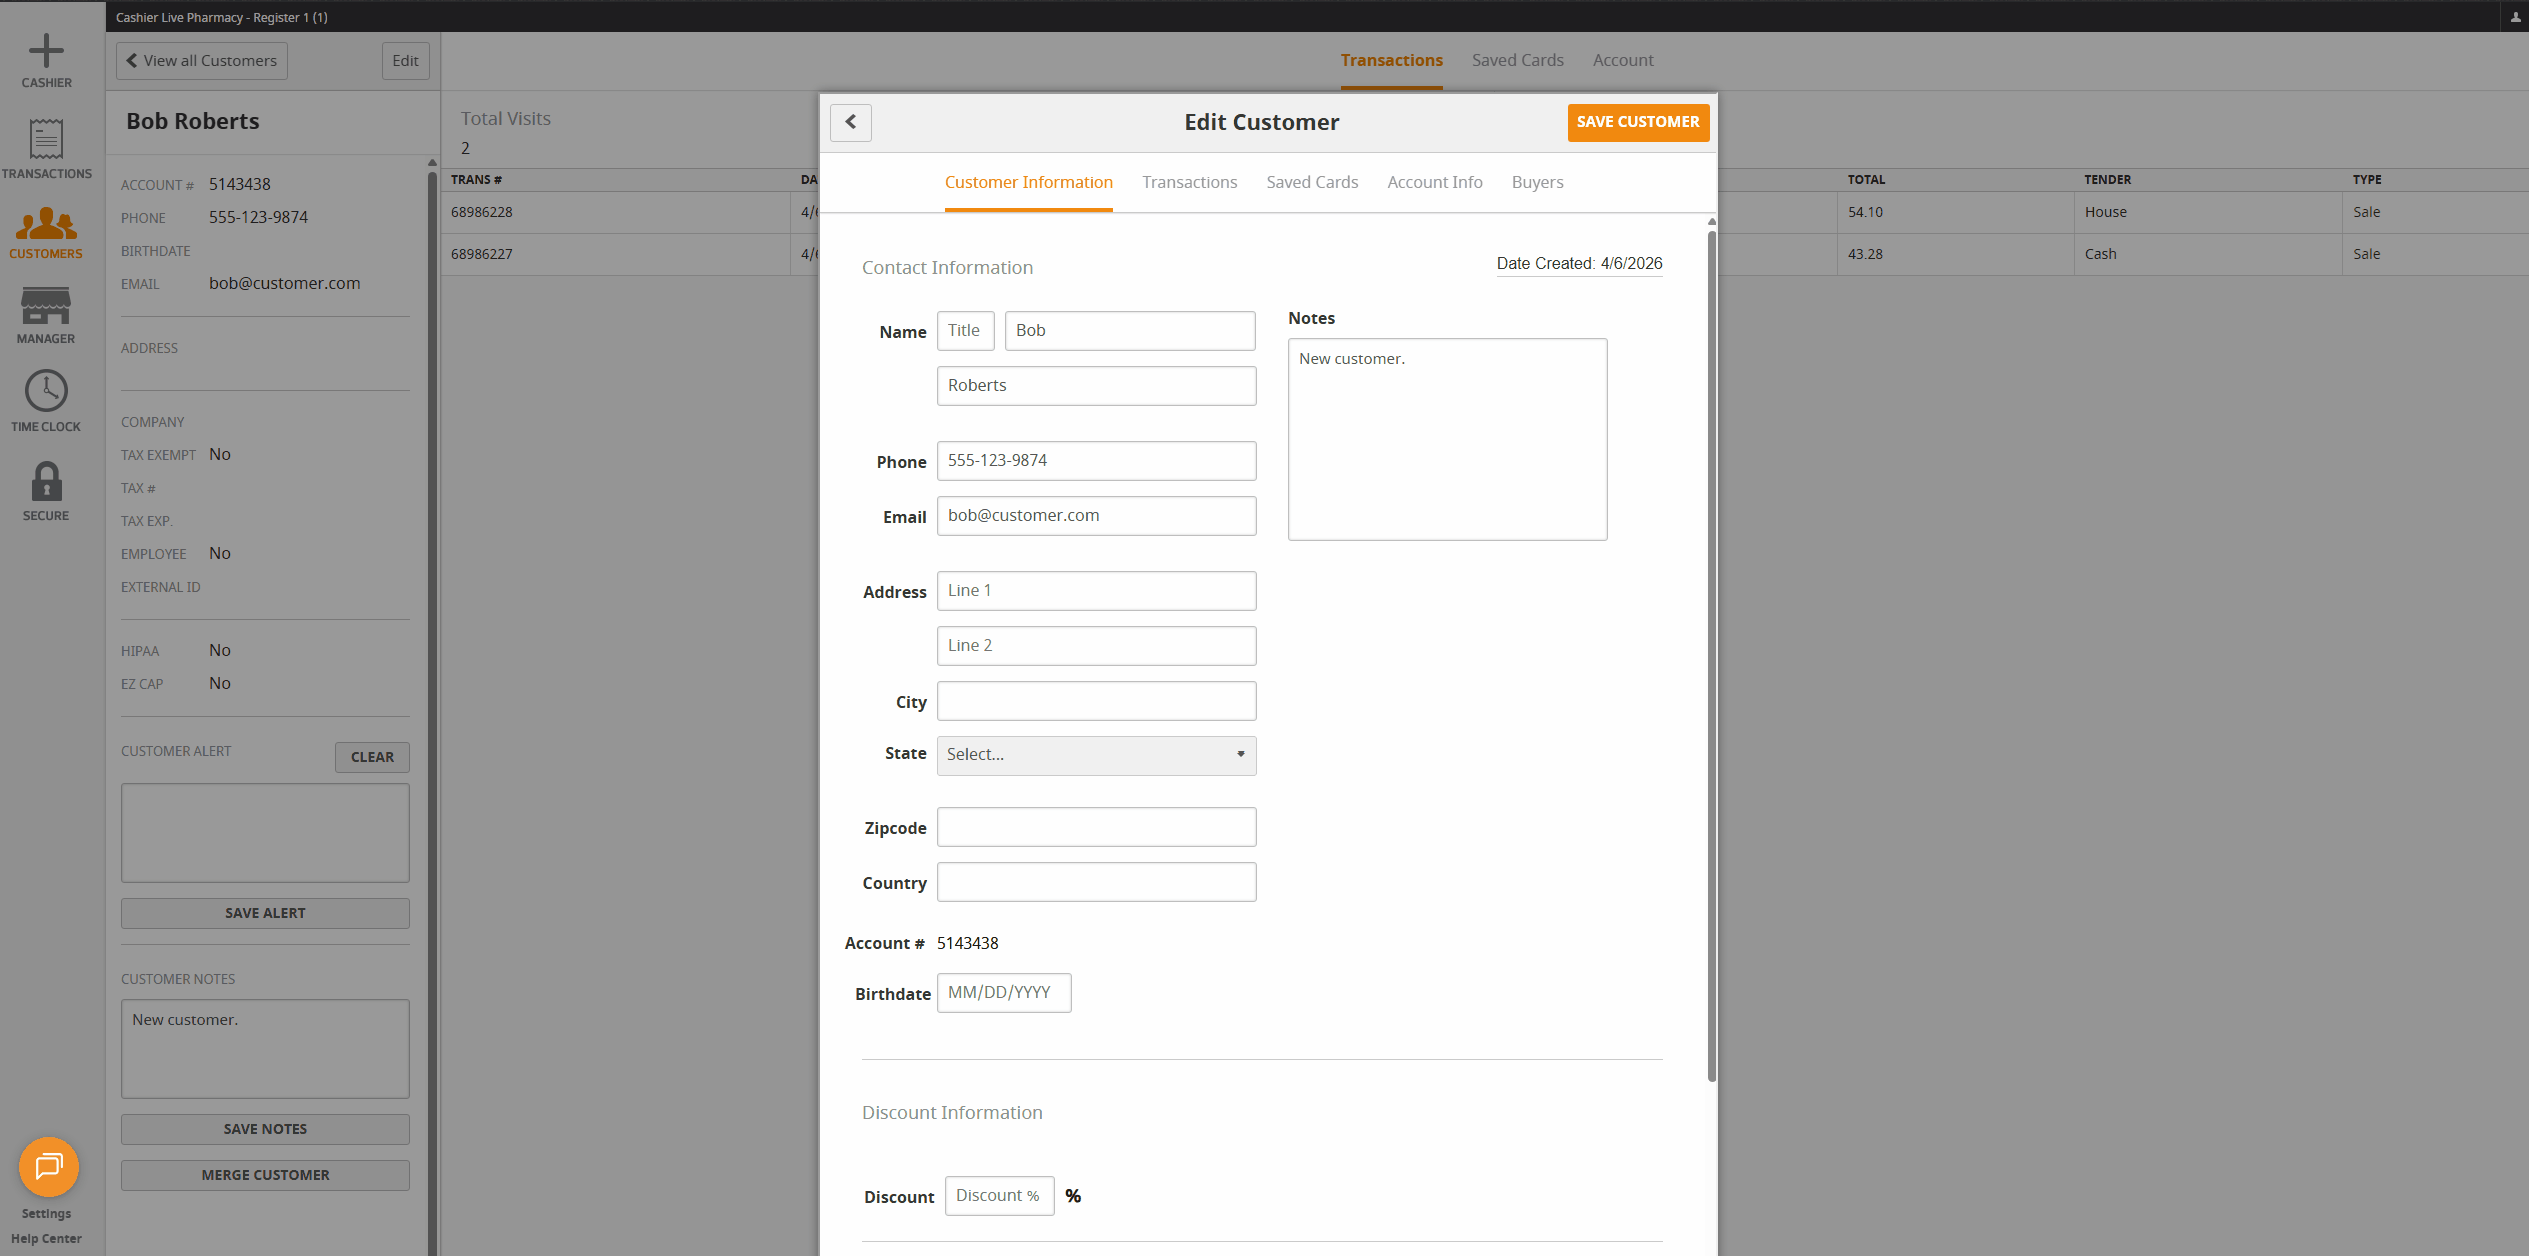
Task: Click the Secure padlock icon
Action: 46,482
